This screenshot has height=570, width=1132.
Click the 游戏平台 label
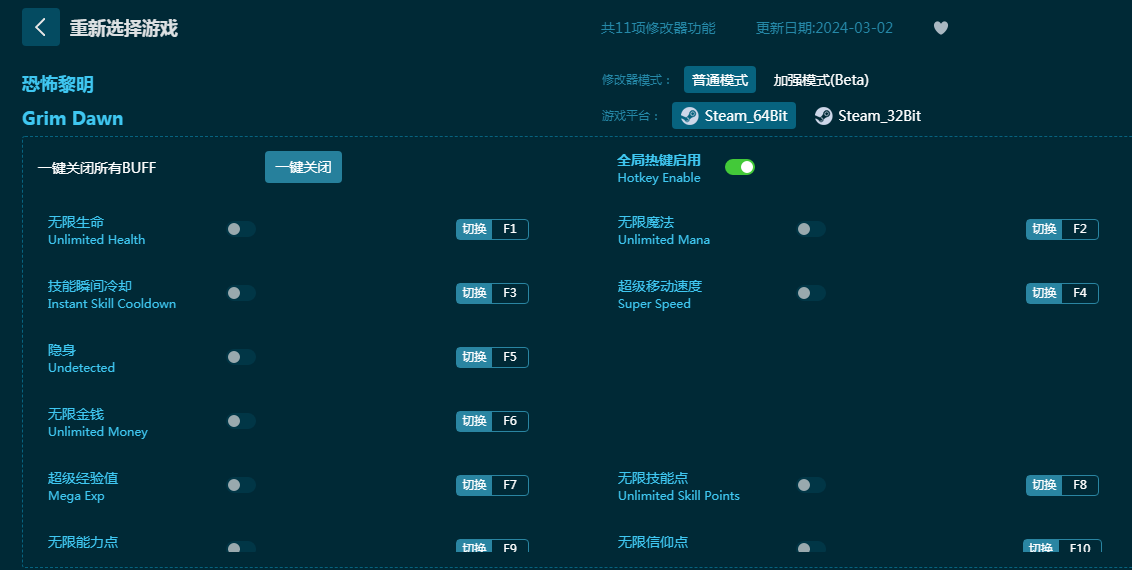pos(630,115)
